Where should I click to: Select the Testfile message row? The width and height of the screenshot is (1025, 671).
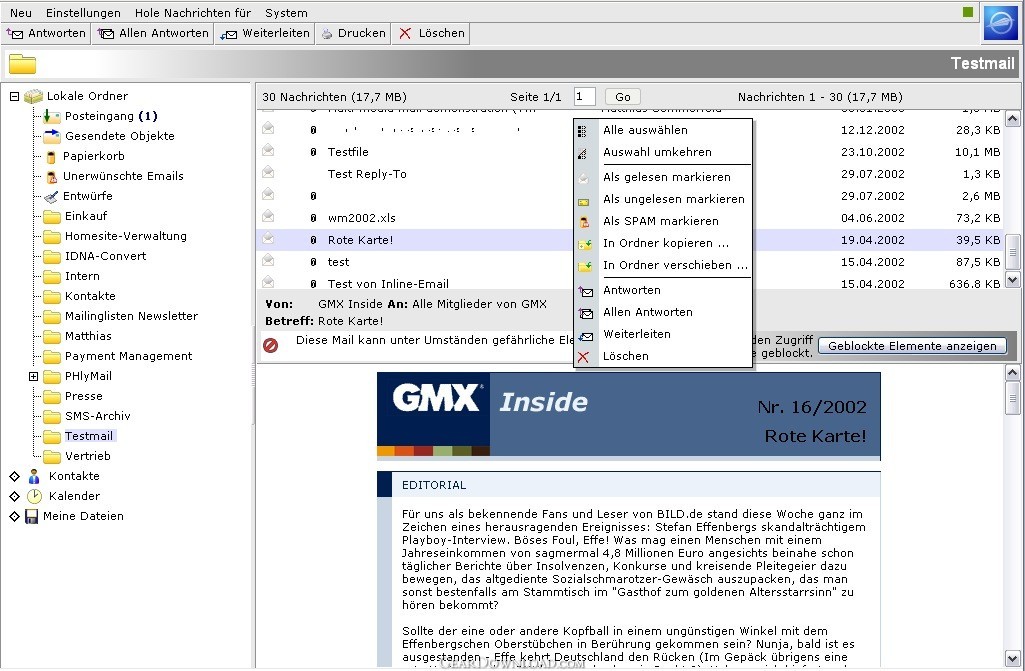click(631, 152)
